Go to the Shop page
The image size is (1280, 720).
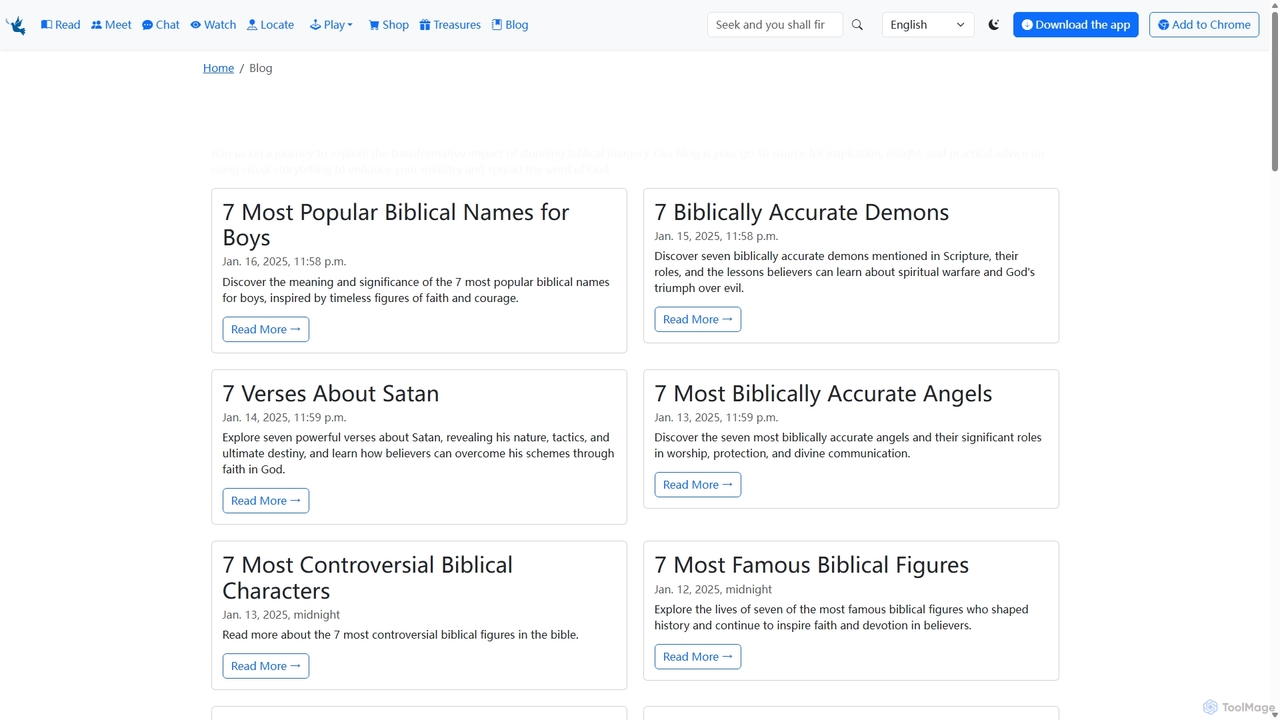click(x=389, y=25)
